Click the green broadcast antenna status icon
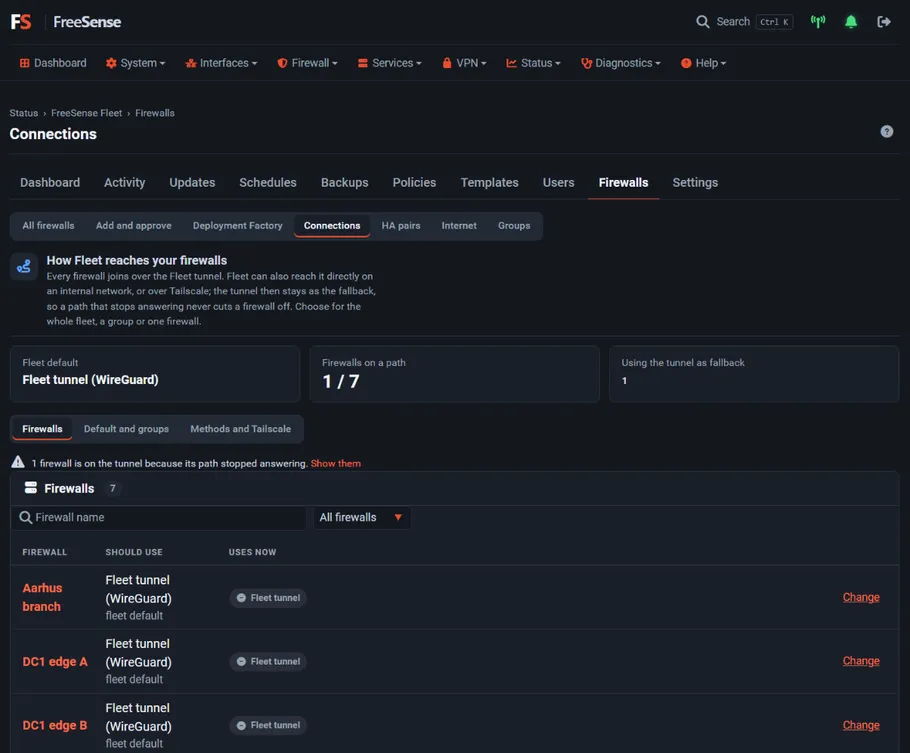 coord(818,22)
